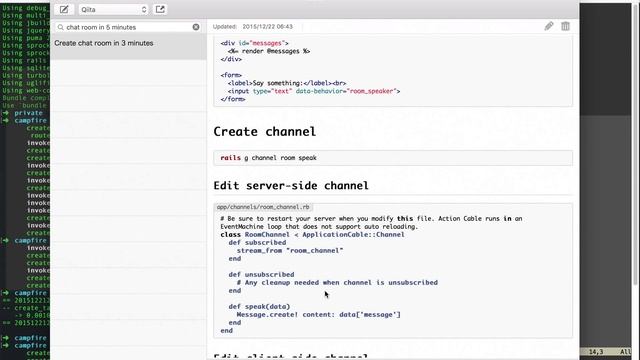
Task: Click the magnifying glass search icon
Action: 60,27
